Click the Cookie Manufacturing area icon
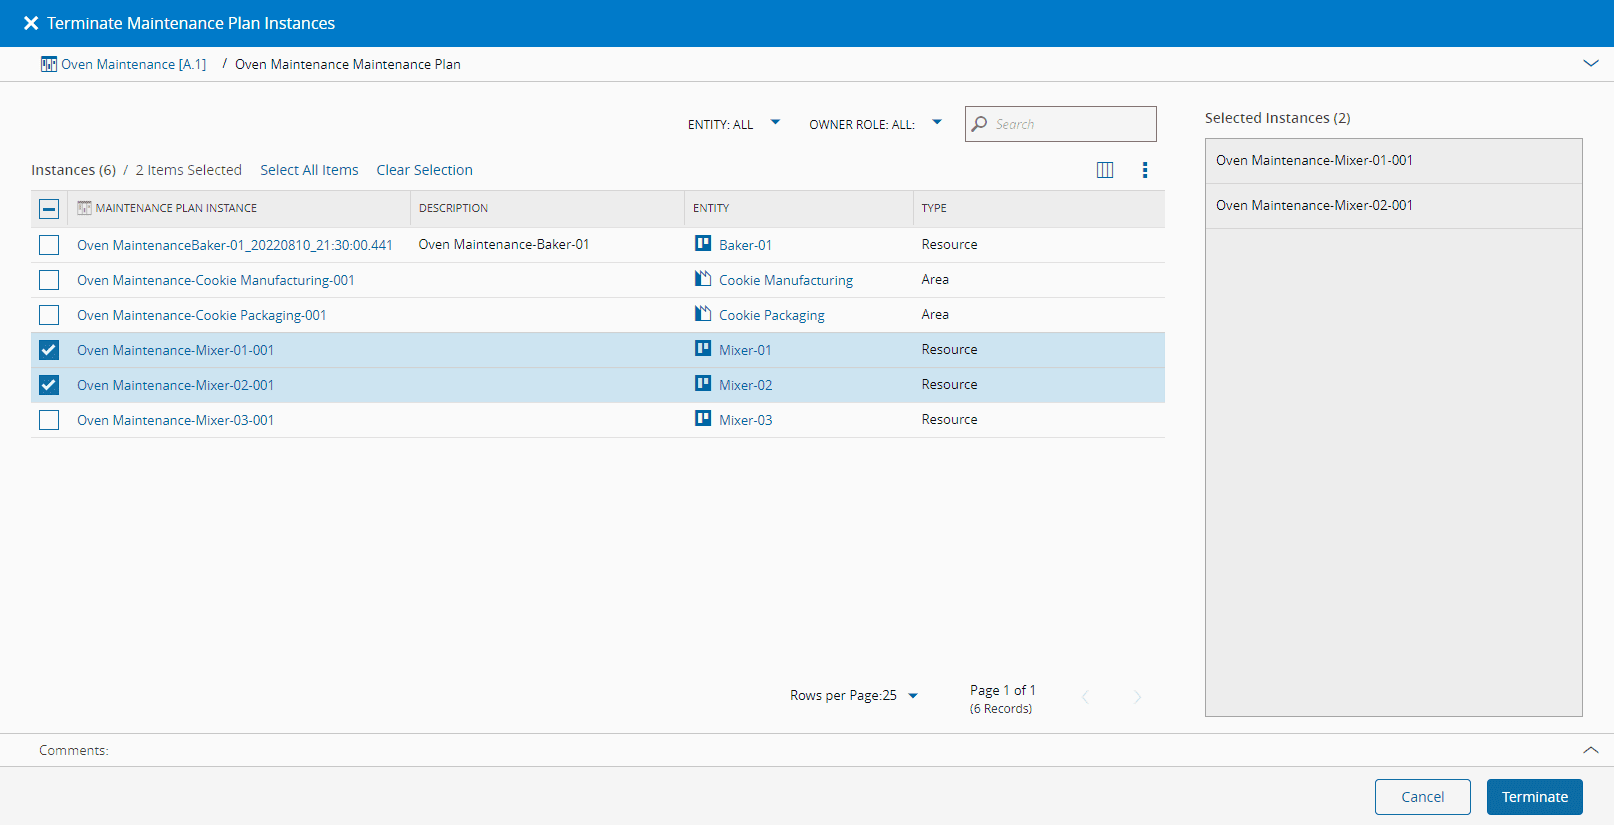Screen dimensions: 1614x825 (x=703, y=279)
